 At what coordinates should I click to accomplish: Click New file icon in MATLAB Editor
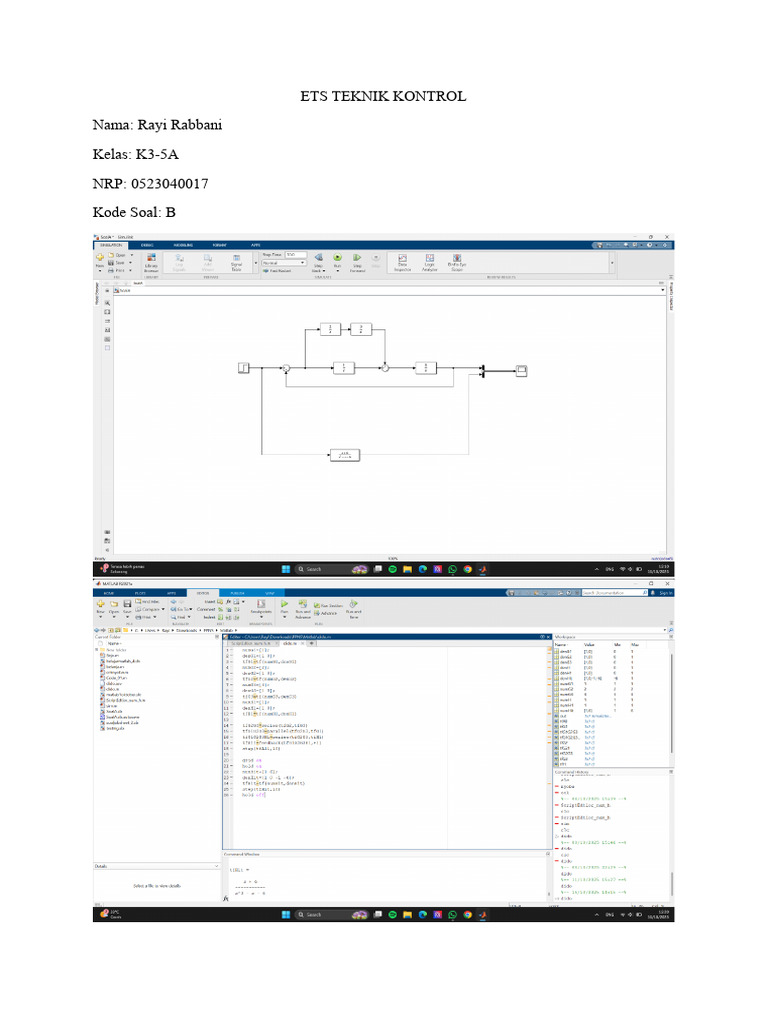(101, 607)
